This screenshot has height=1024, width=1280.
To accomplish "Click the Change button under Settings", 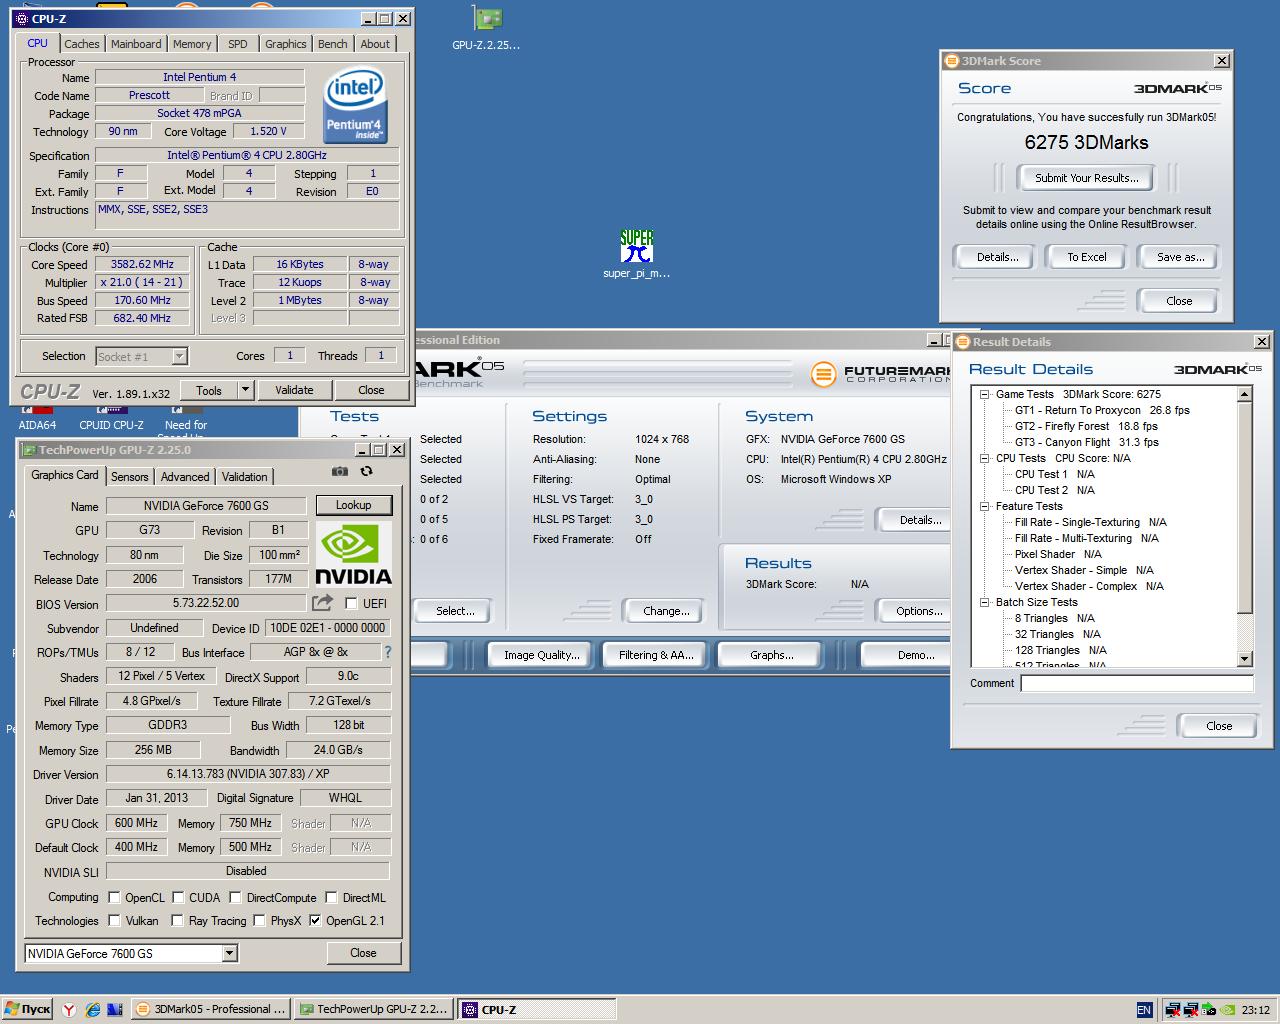I will 666,611.
